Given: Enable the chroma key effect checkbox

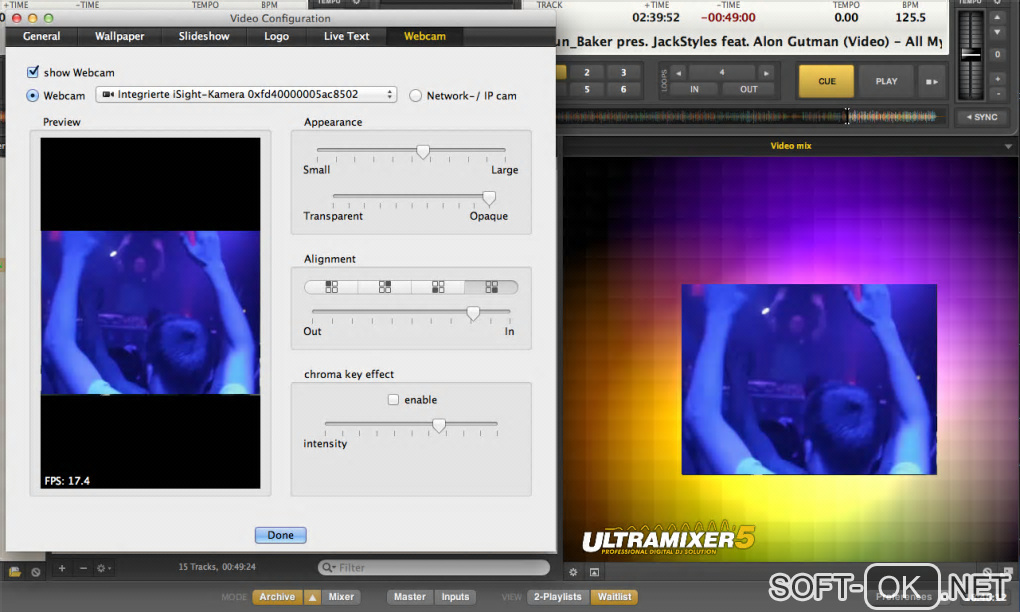Looking at the screenshot, I should (x=393, y=399).
